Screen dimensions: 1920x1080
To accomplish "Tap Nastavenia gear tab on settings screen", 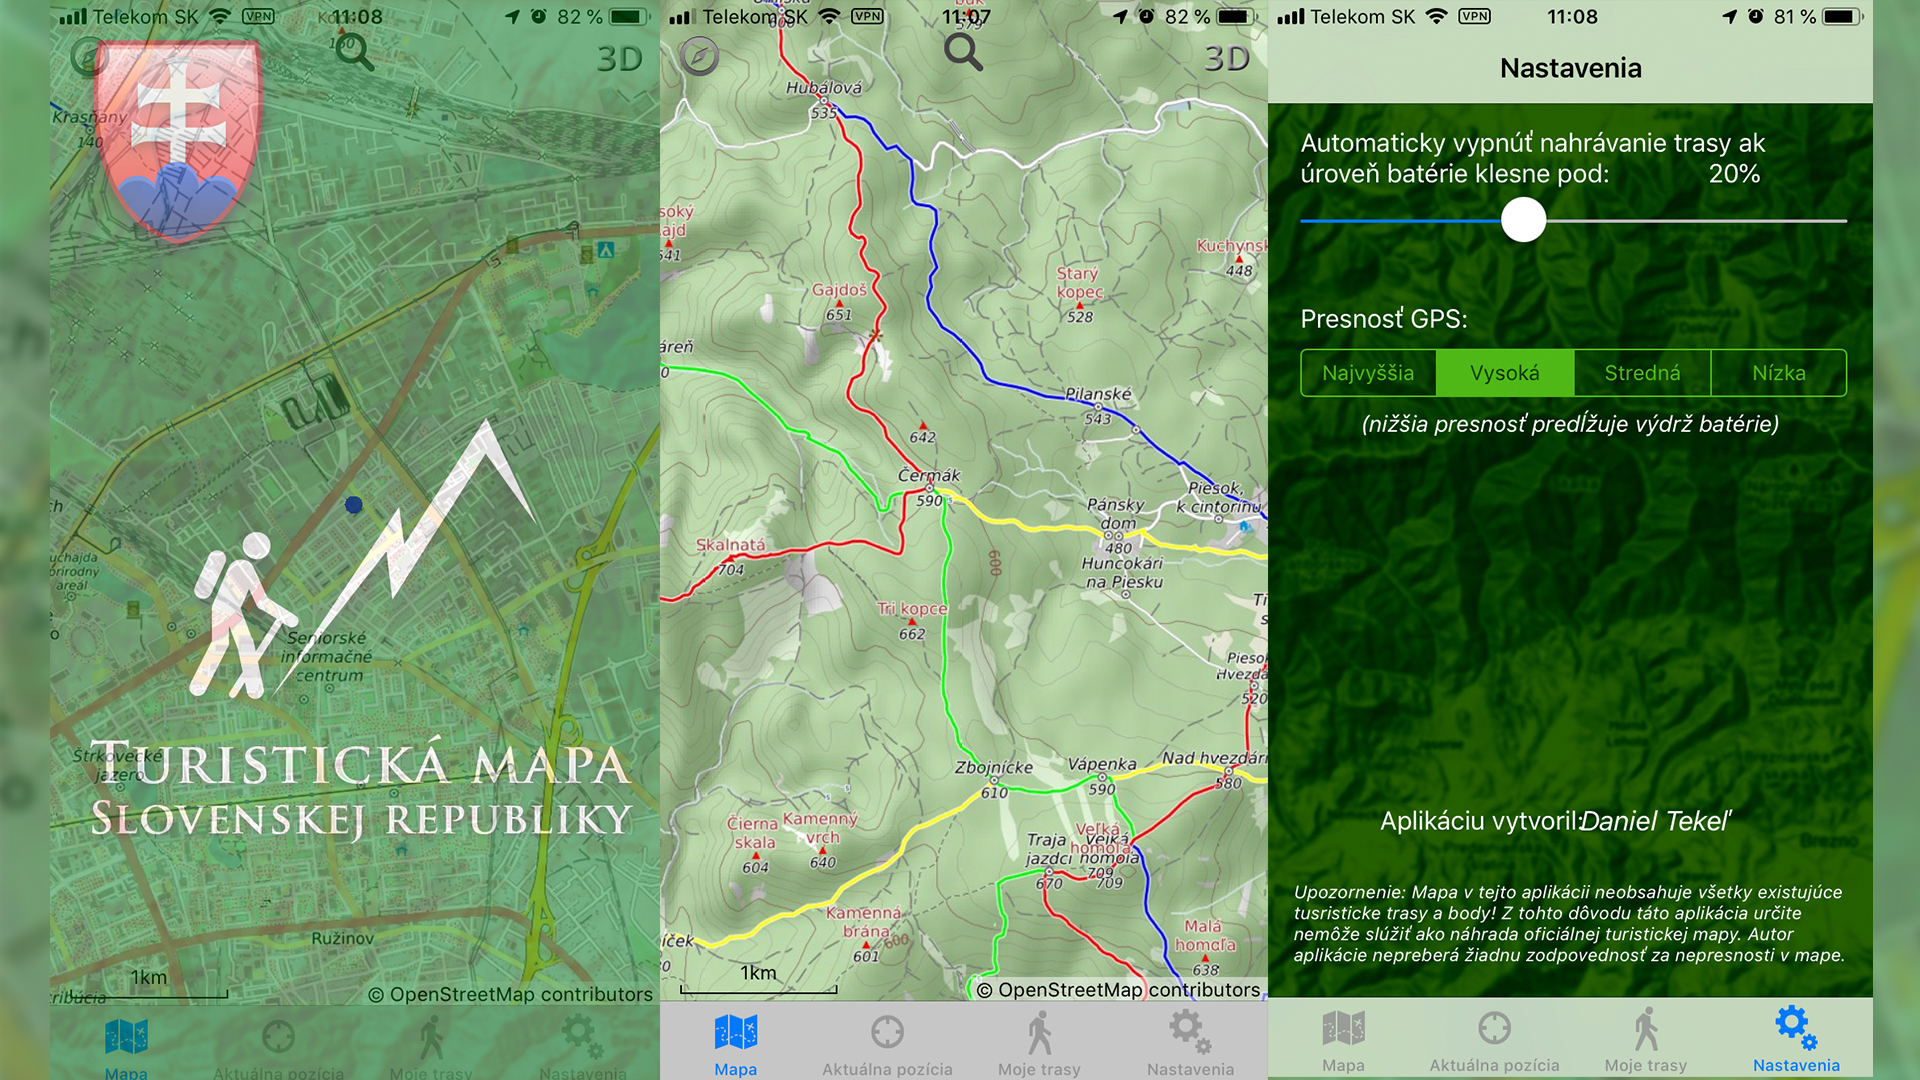I will [x=1796, y=1041].
